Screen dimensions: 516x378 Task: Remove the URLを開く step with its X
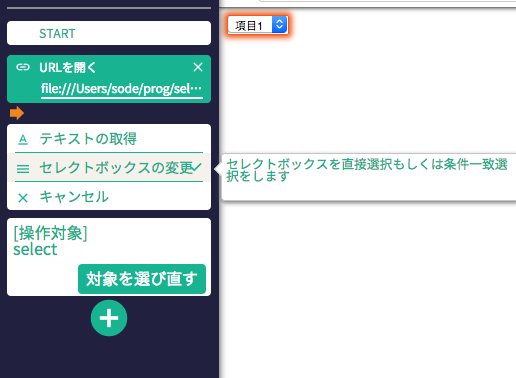198,67
